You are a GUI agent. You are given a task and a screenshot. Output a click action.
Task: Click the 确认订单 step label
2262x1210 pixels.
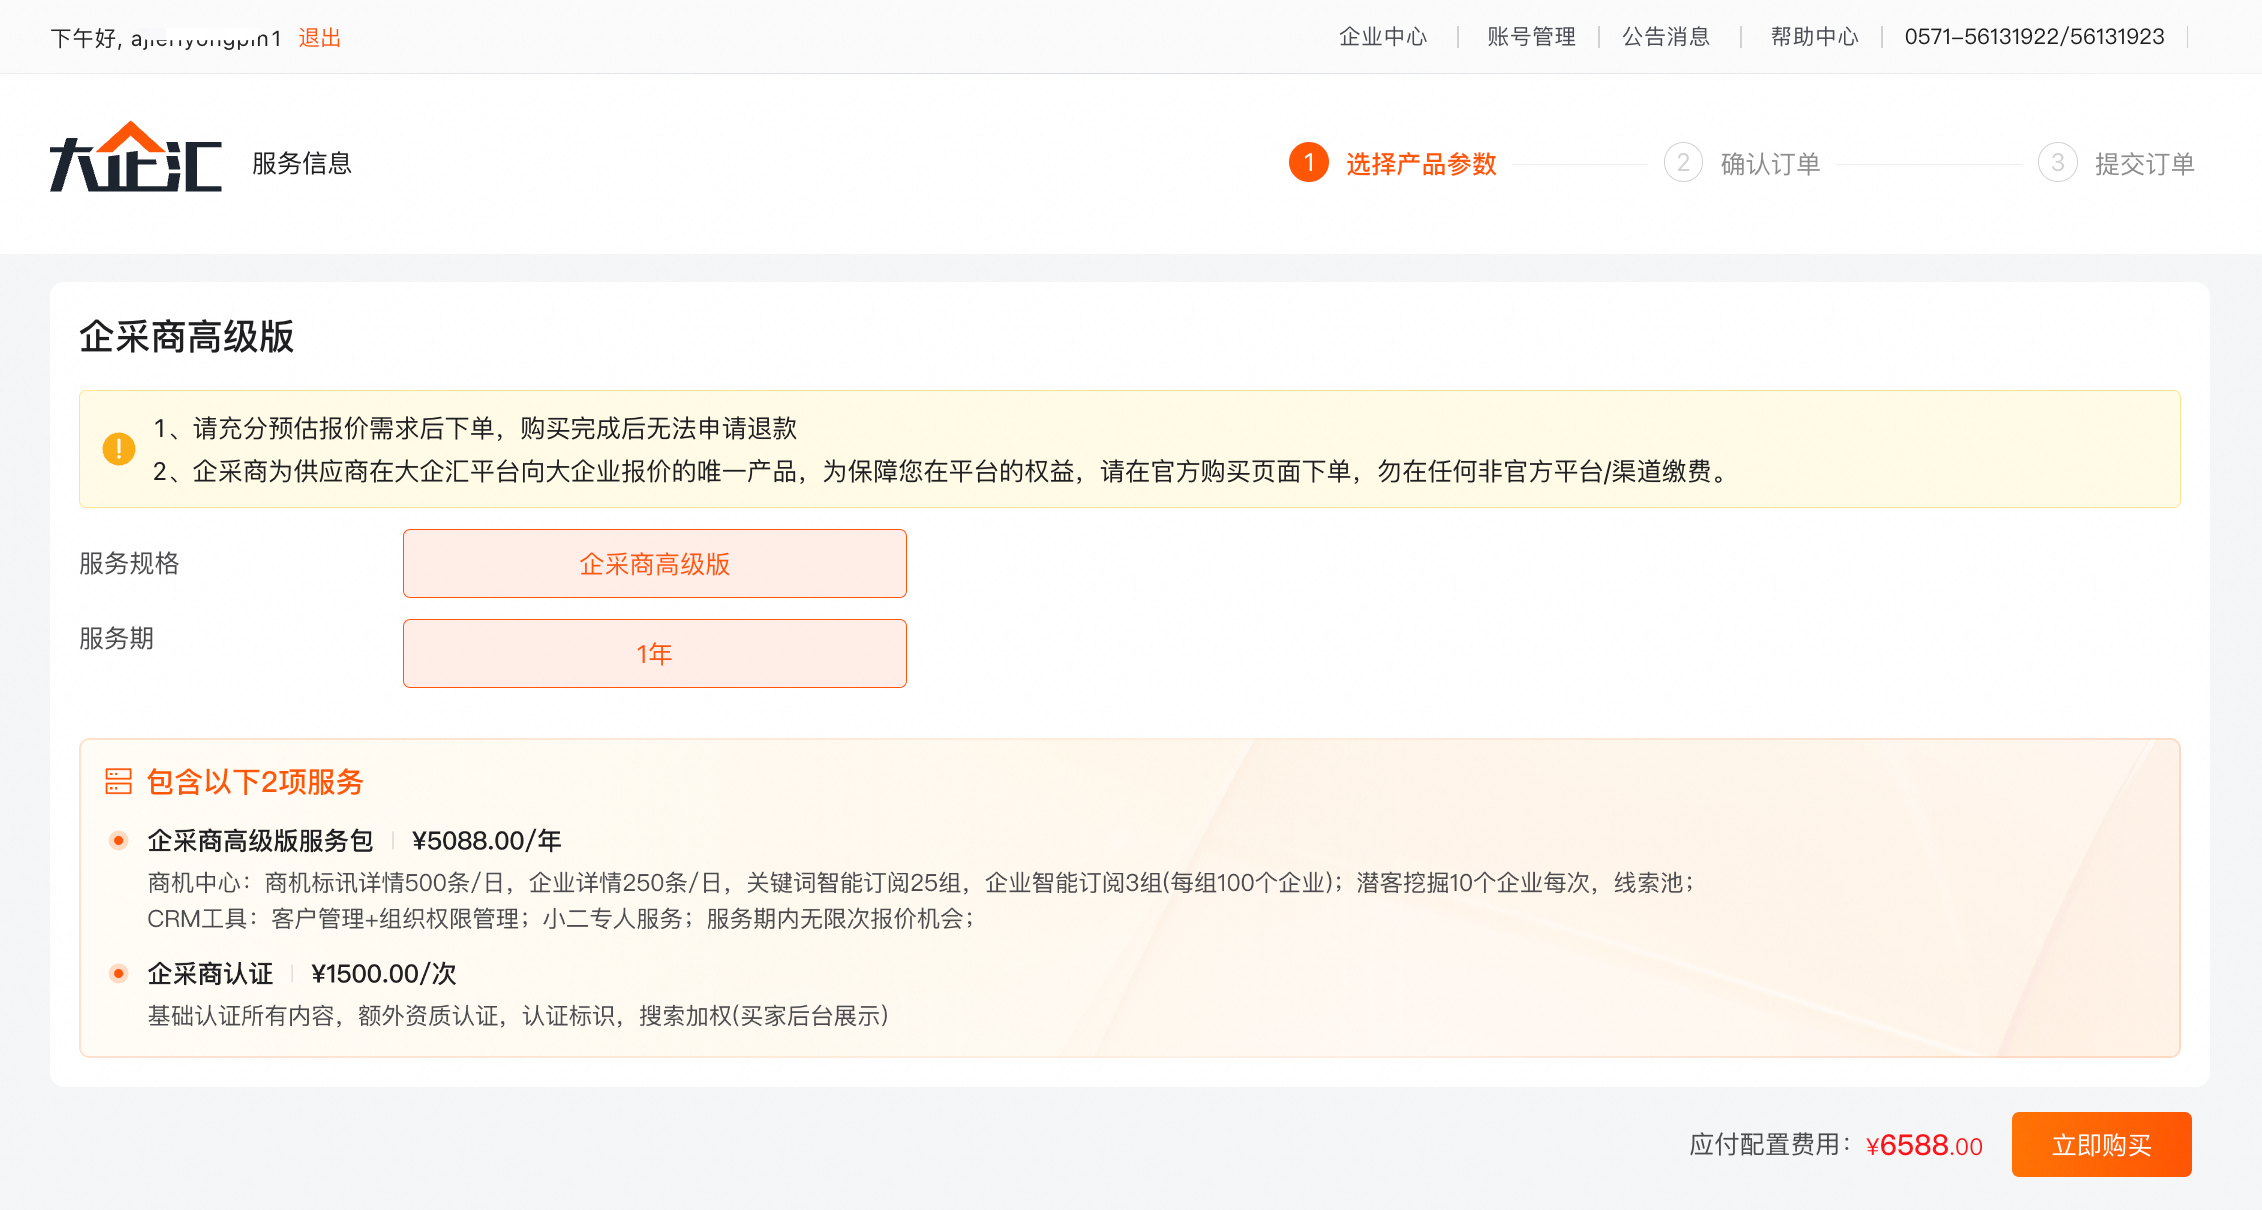1770,164
